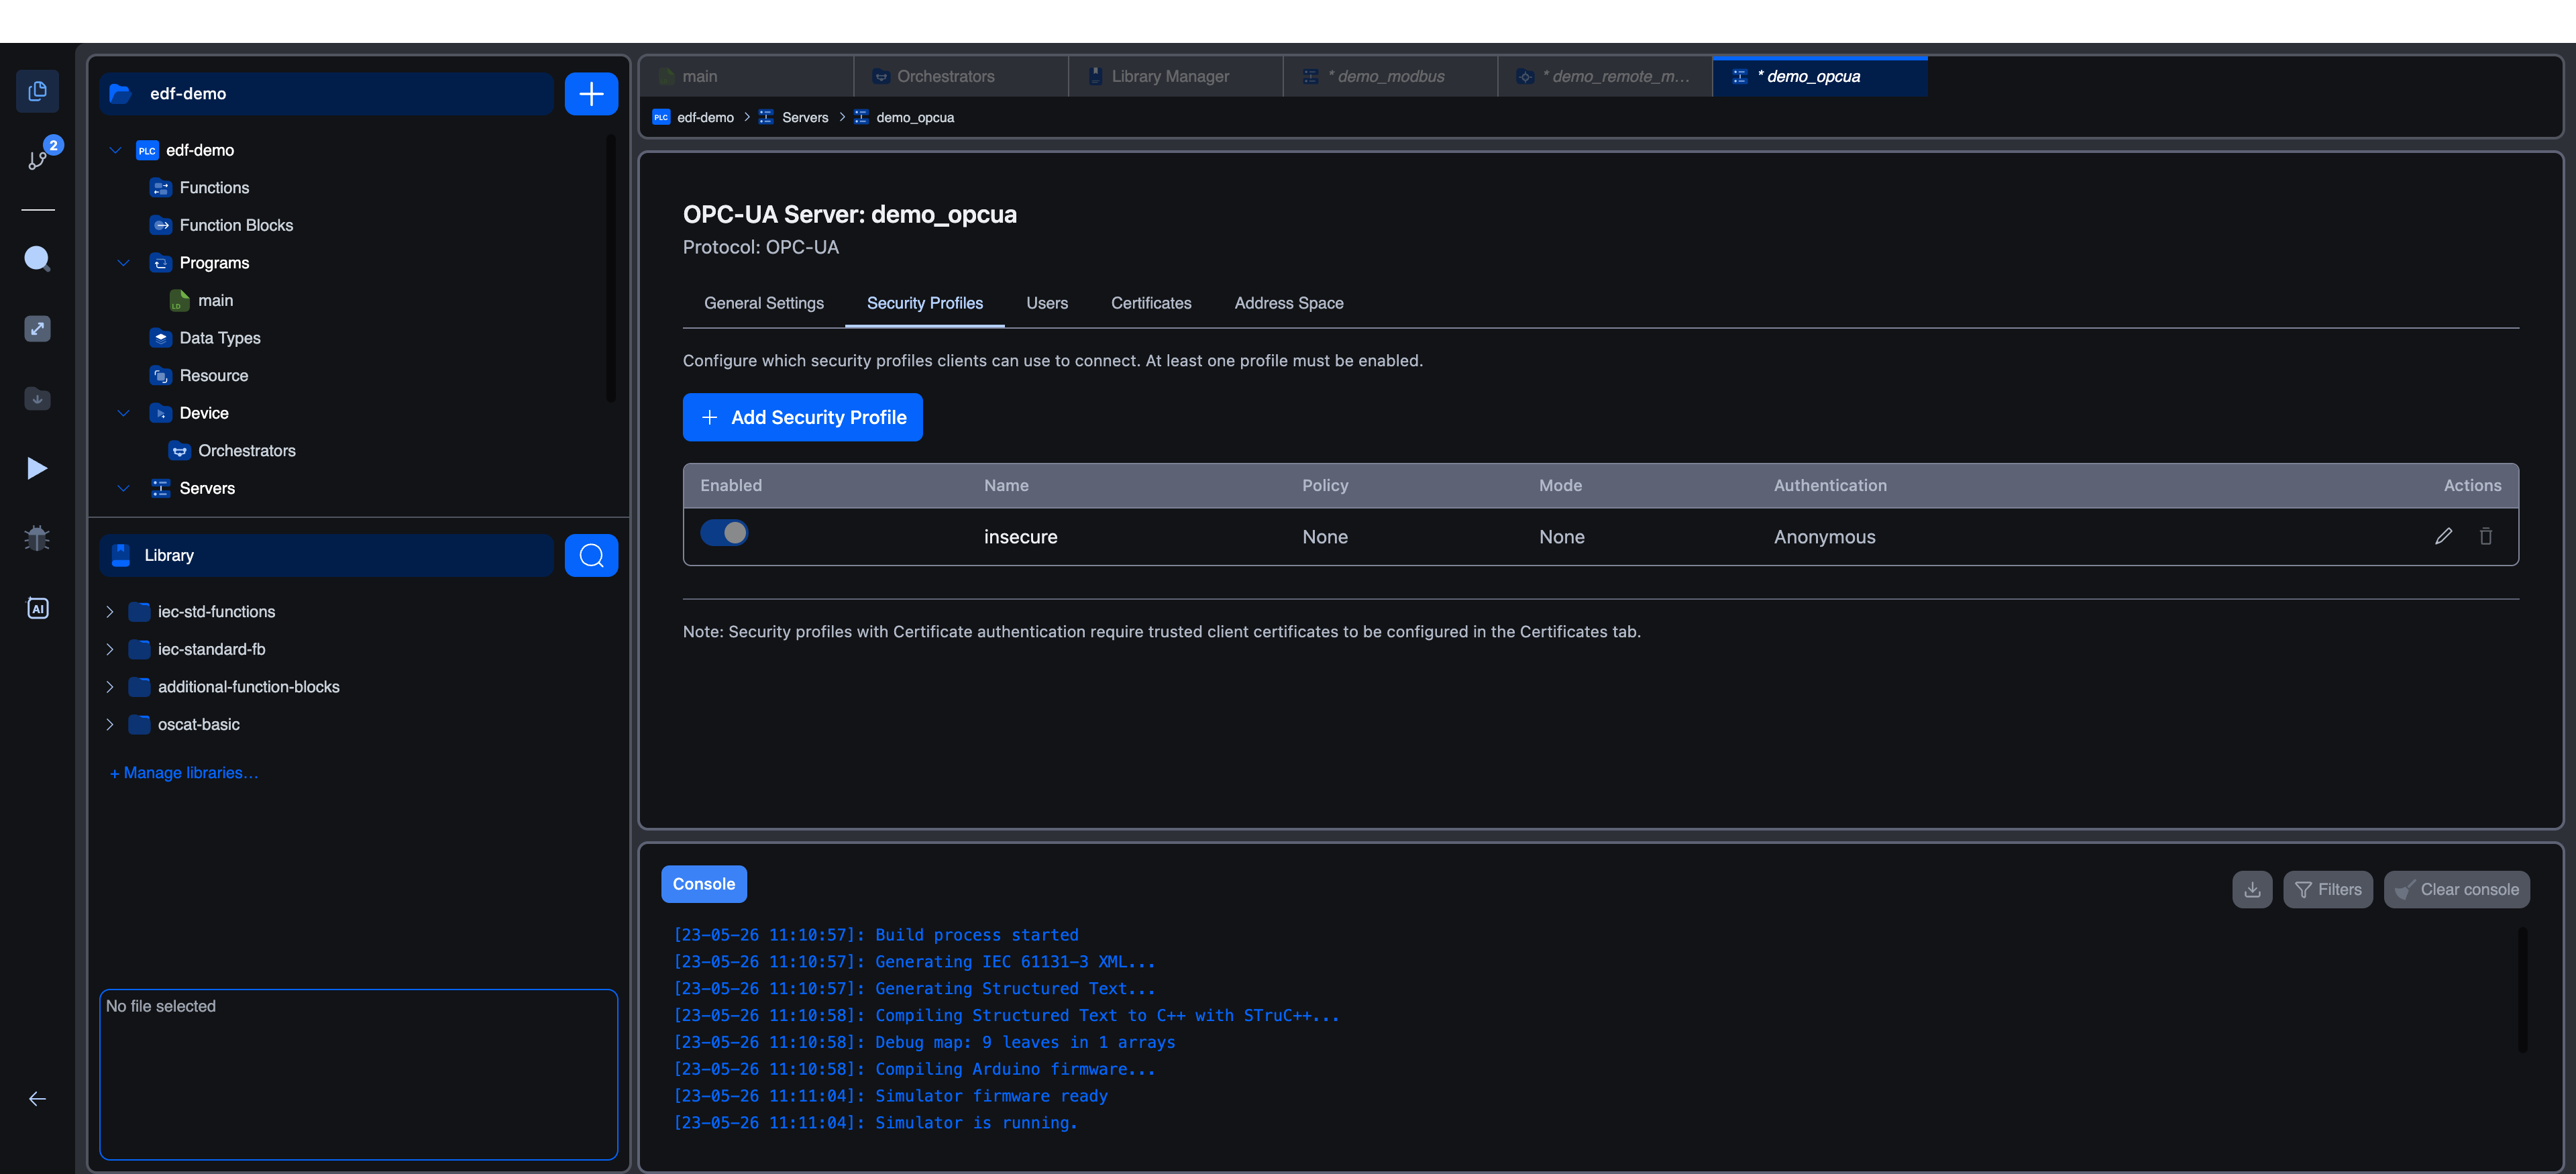Switch to the General Settings tab
The height and width of the screenshot is (1174, 2576).
pyautogui.click(x=764, y=303)
